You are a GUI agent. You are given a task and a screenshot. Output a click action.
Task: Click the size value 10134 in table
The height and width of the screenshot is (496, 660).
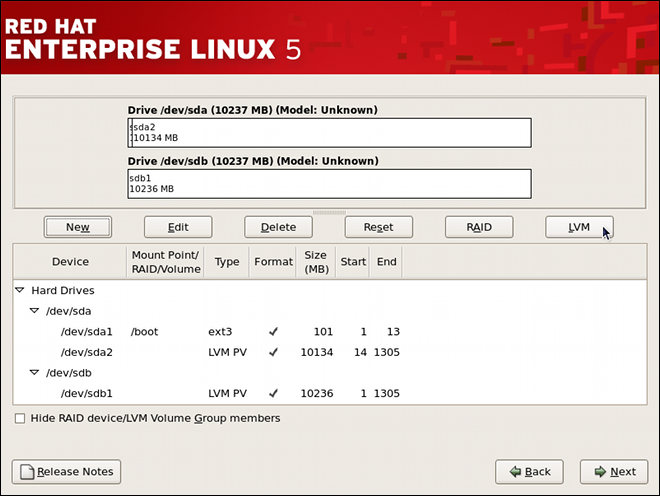317,352
